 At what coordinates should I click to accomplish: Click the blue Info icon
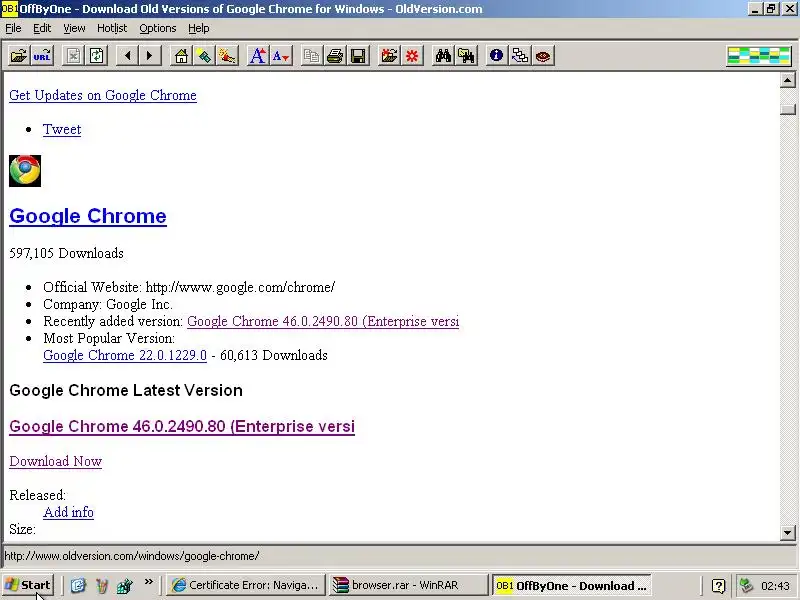click(x=496, y=56)
